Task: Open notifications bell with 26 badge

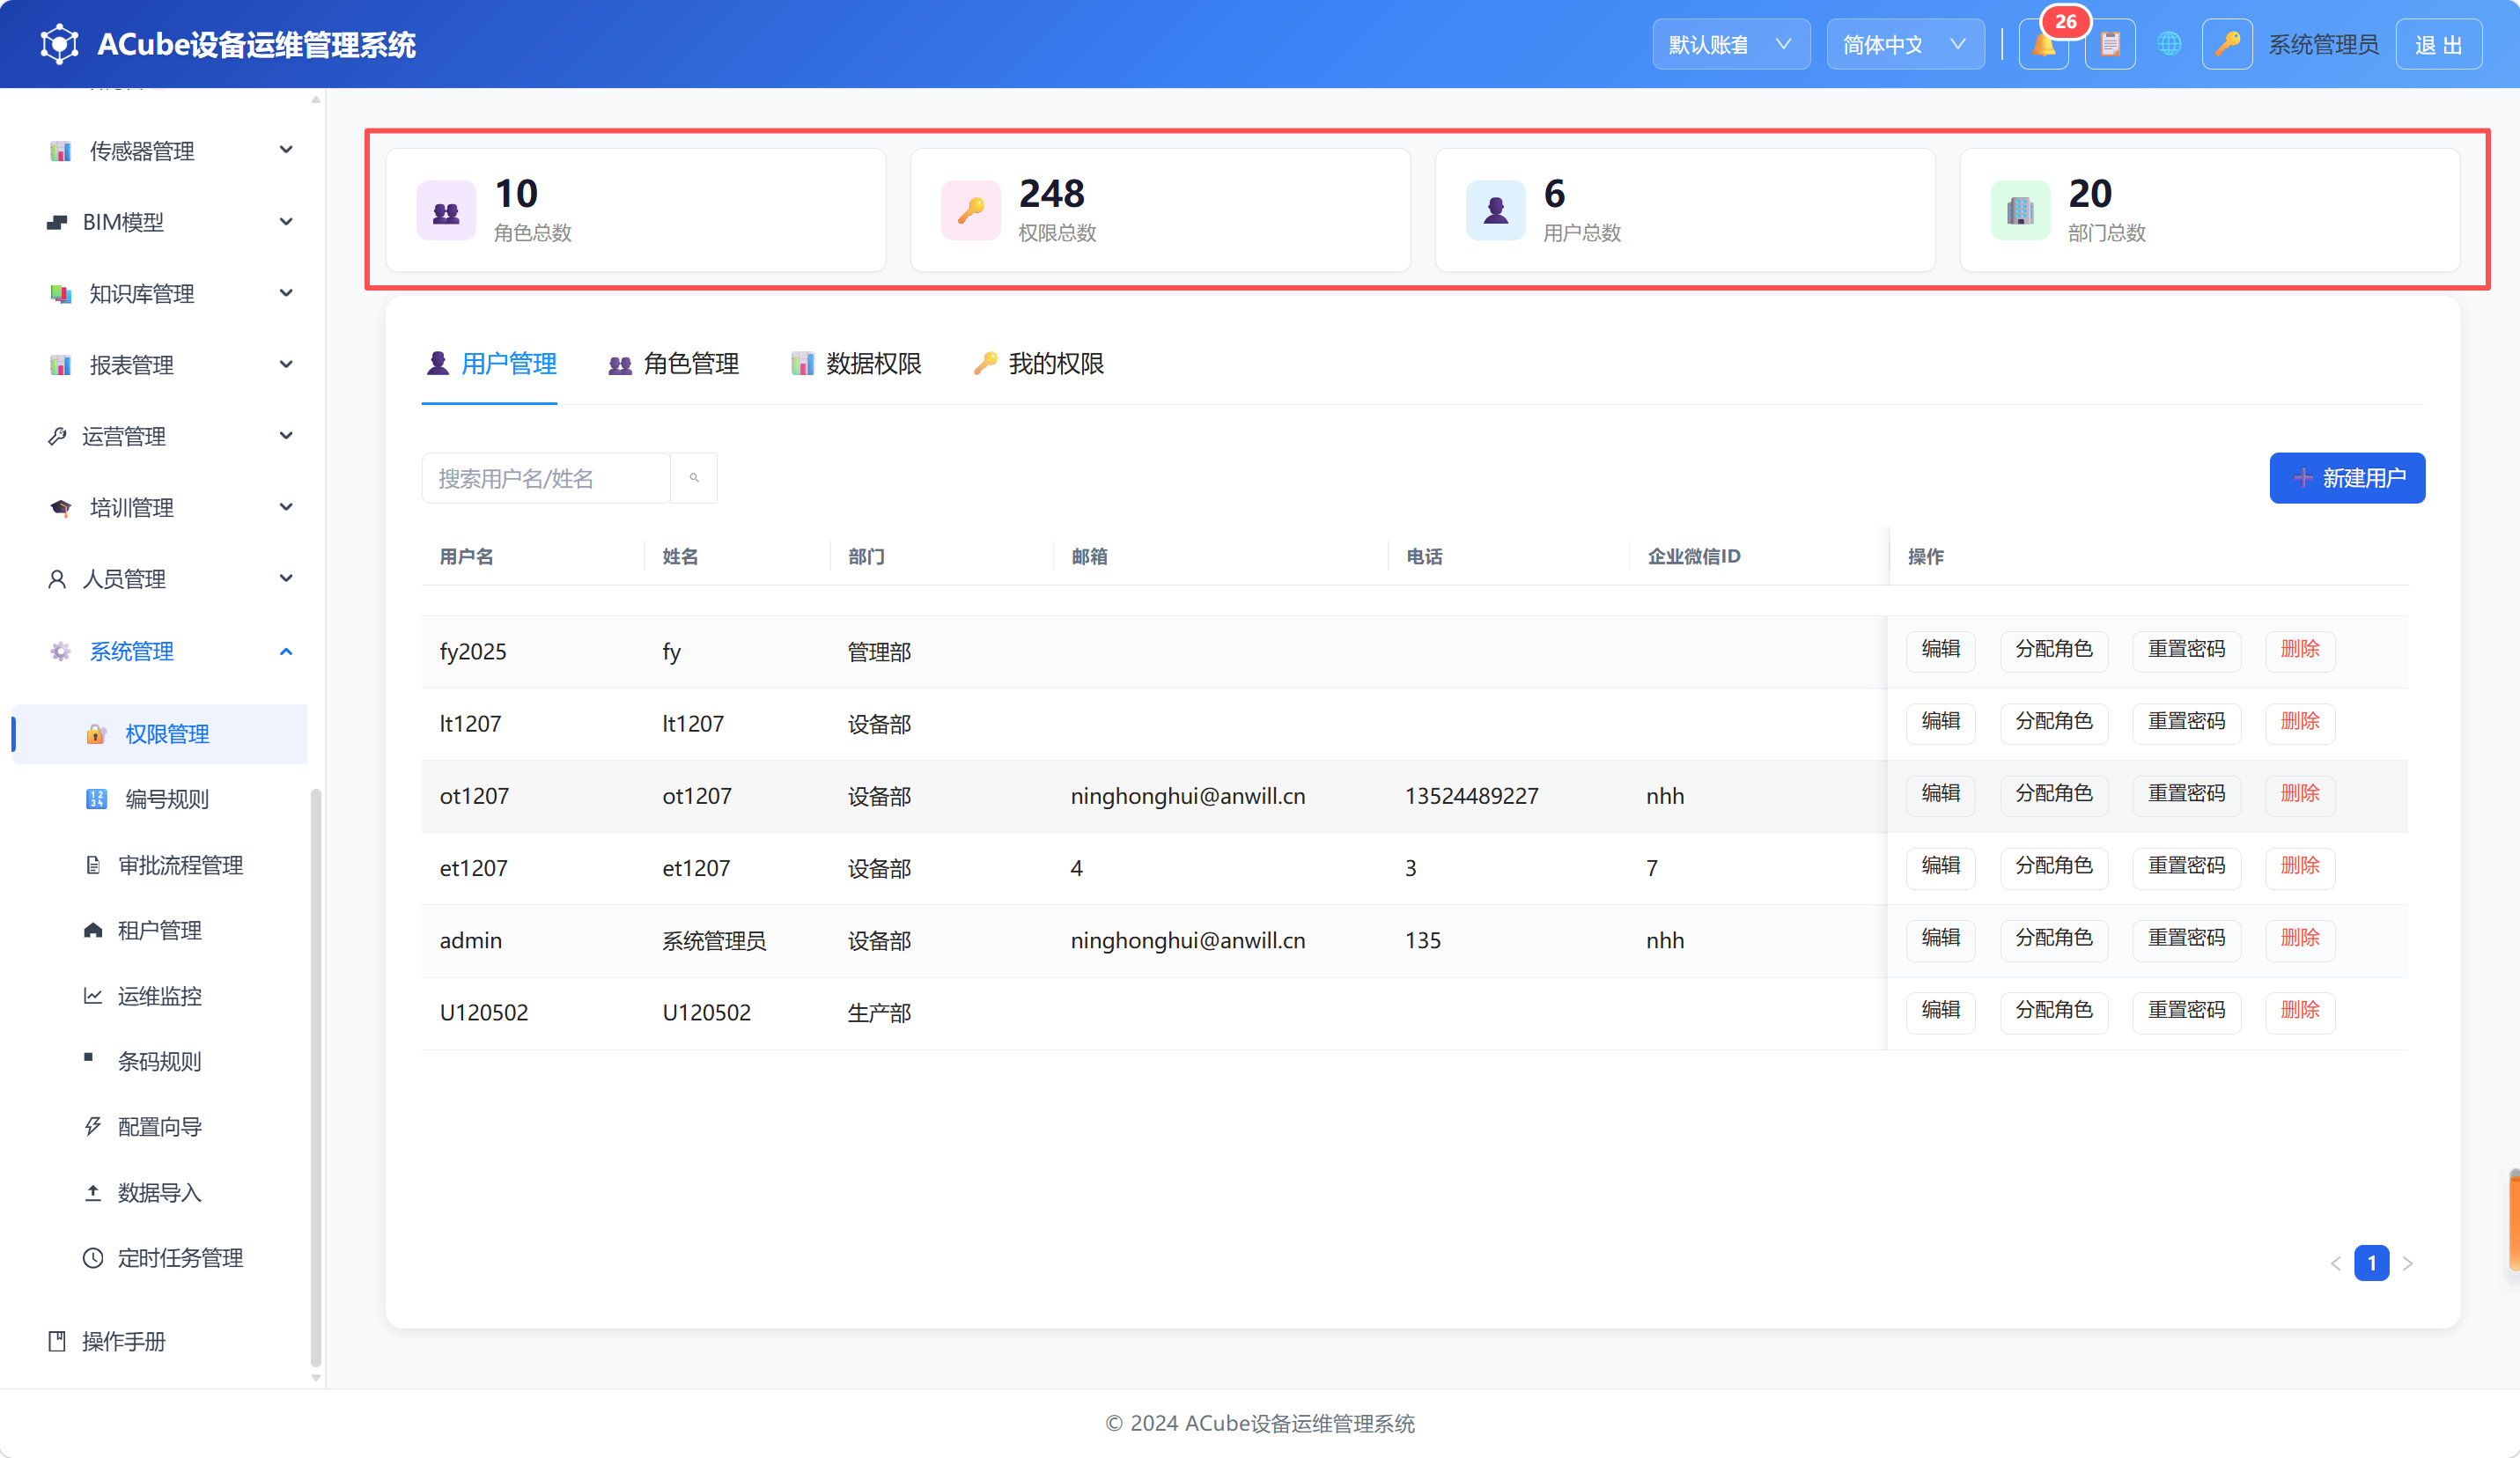Action: (x=2044, y=44)
